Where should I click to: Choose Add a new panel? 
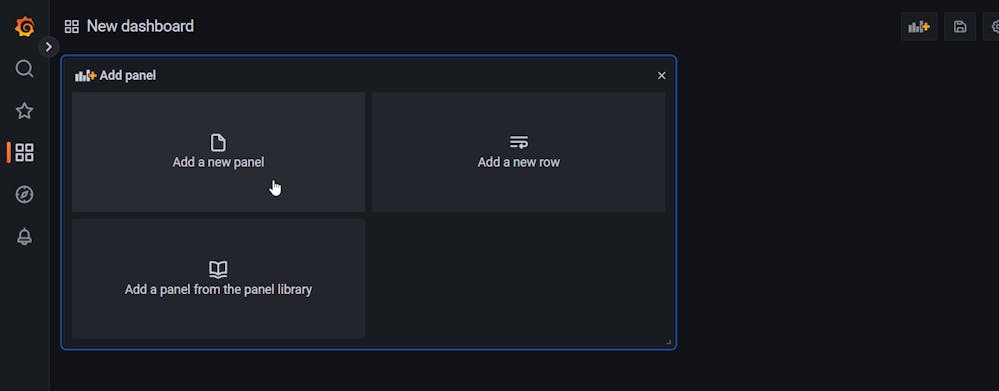[219, 152]
